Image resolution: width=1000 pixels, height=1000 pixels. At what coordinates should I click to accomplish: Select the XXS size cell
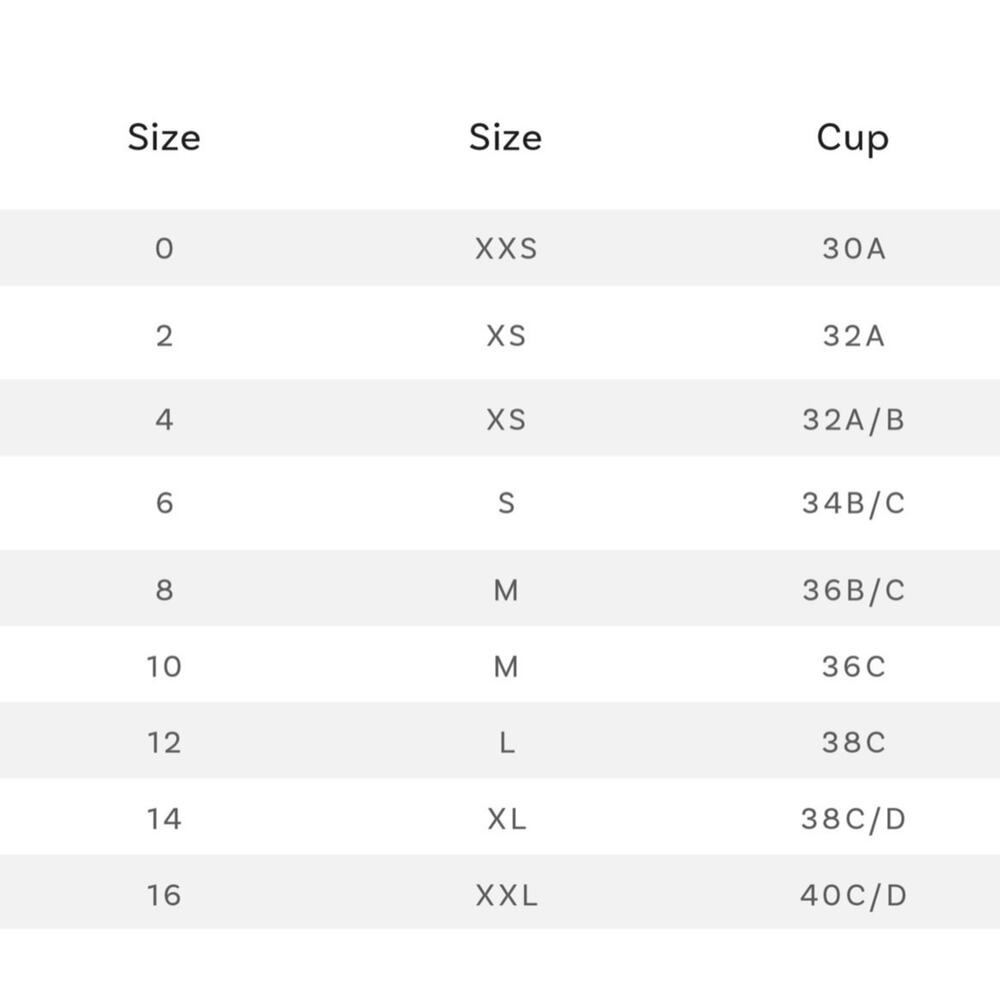coord(506,249)
